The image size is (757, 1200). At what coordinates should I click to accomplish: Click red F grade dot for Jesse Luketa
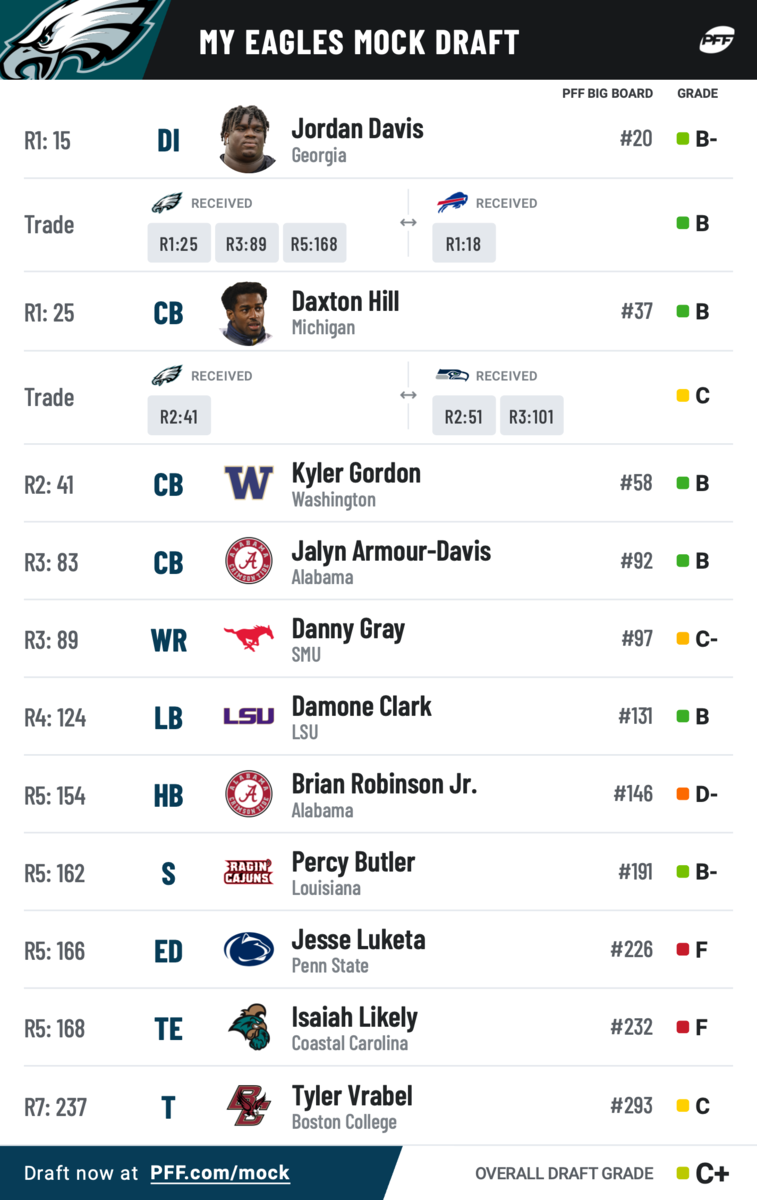coord(683,949)
